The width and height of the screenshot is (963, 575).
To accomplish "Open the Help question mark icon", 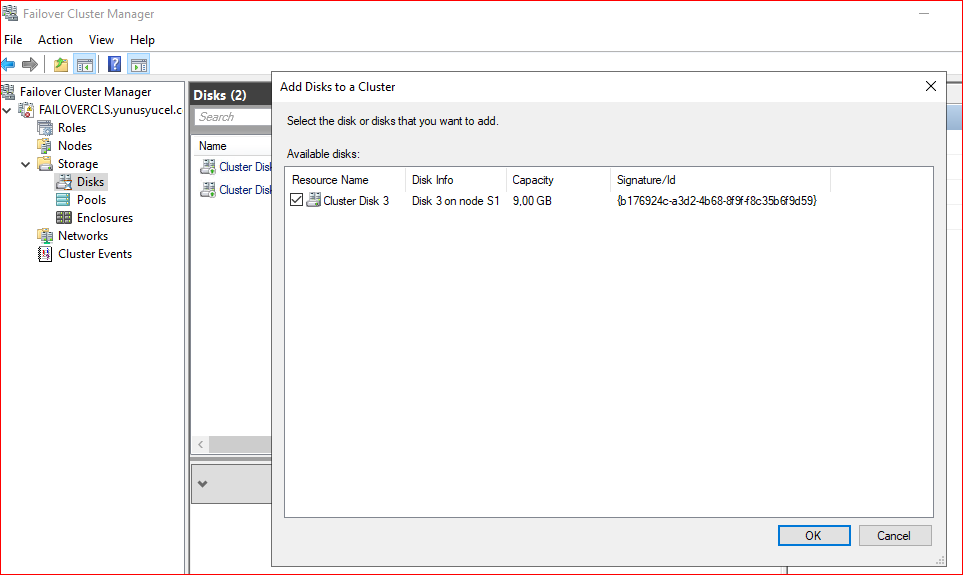I will (114, 64).
